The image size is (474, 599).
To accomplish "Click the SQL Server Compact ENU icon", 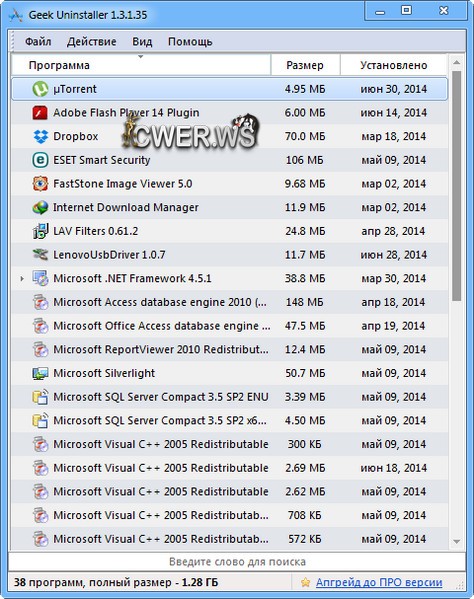I will pos(40,397).
